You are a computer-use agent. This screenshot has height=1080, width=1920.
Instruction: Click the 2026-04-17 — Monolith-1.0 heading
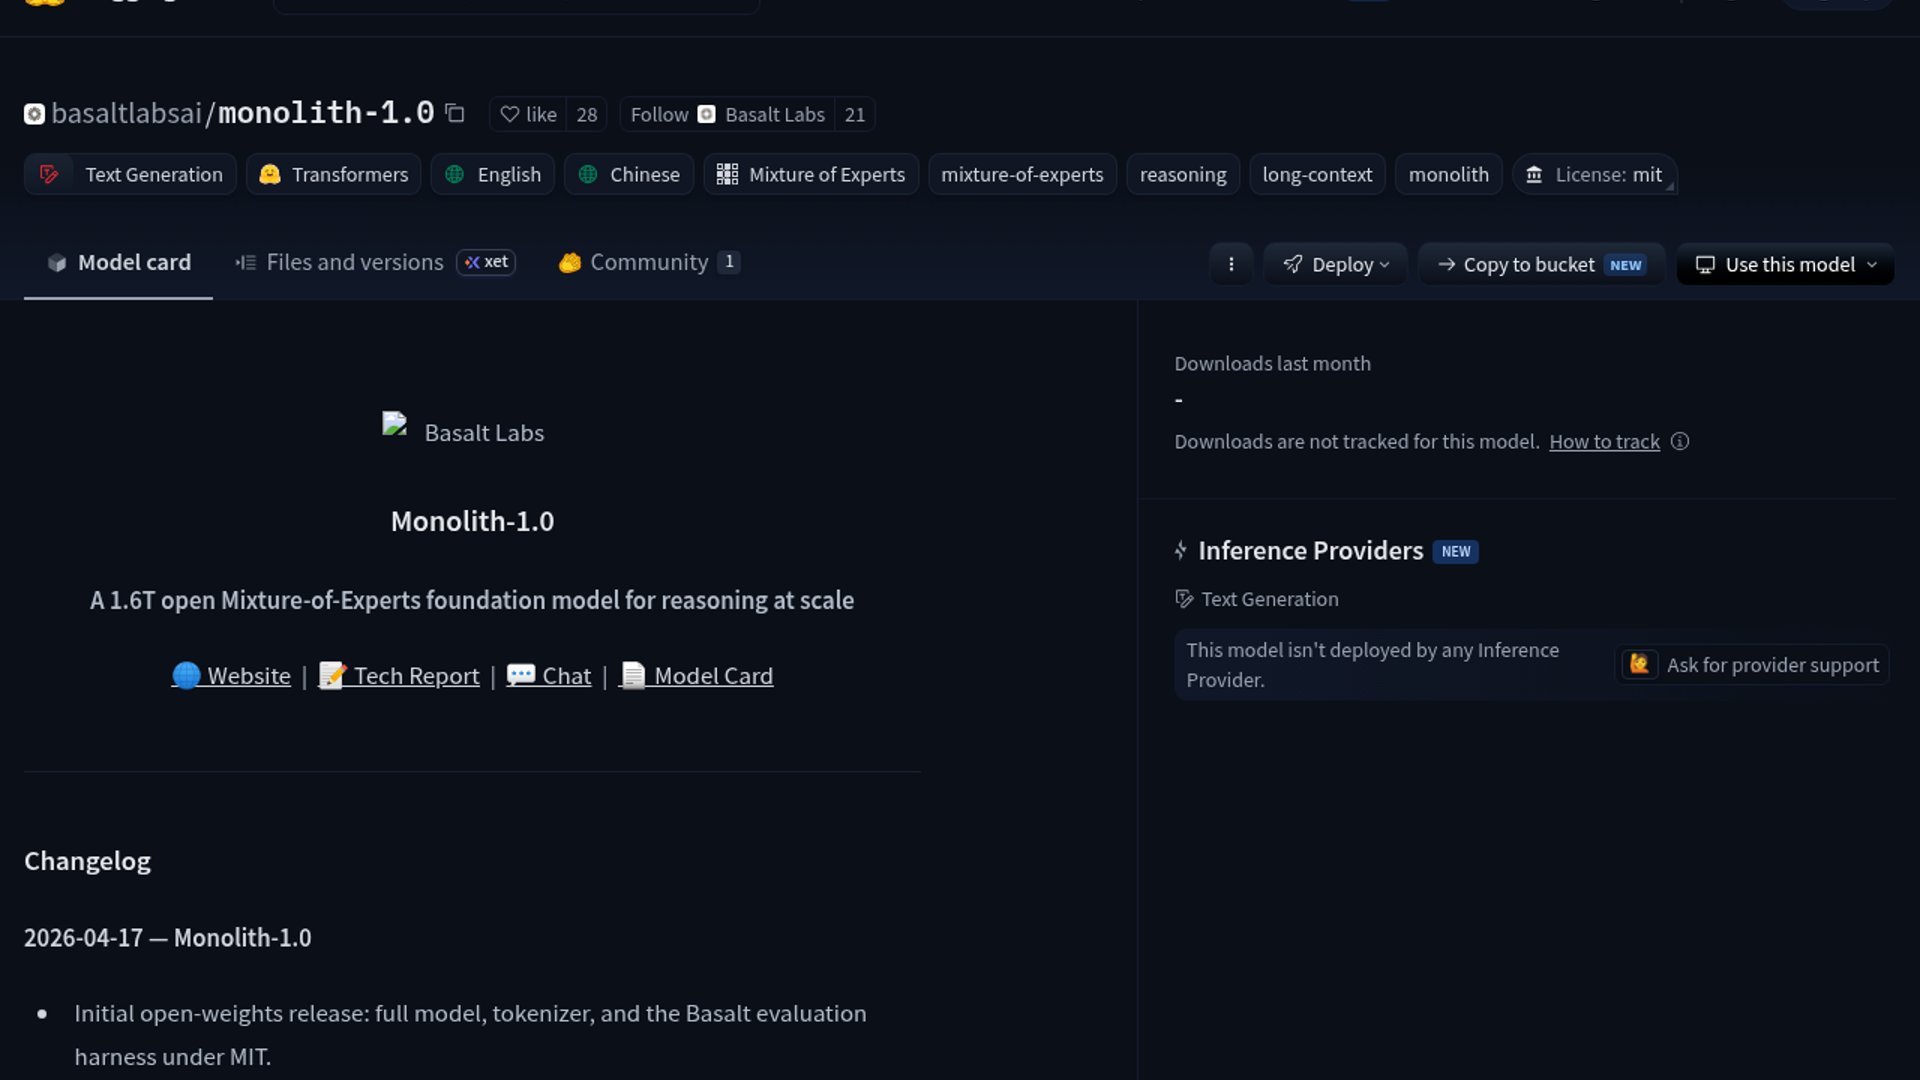pyautogui.click(x=167, y=938)
